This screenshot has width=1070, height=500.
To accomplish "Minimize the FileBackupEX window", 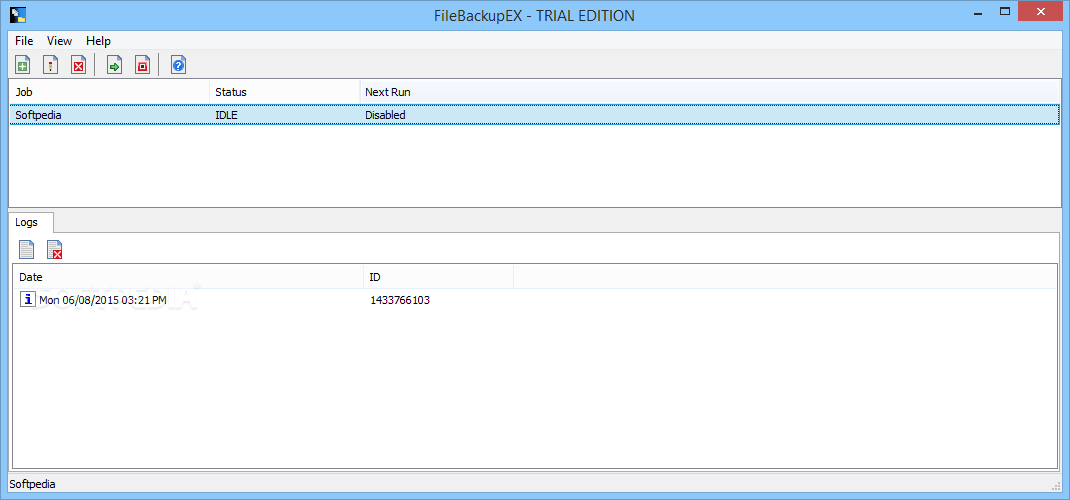I will click(979, 12).
